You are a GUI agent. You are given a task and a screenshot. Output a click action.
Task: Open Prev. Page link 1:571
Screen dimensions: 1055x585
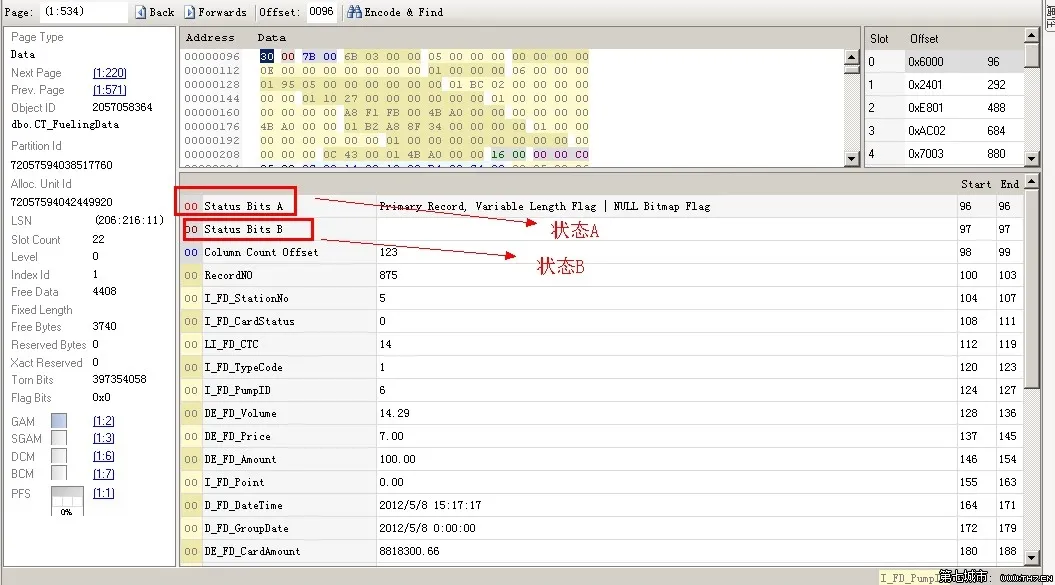(x=110, y=90)
